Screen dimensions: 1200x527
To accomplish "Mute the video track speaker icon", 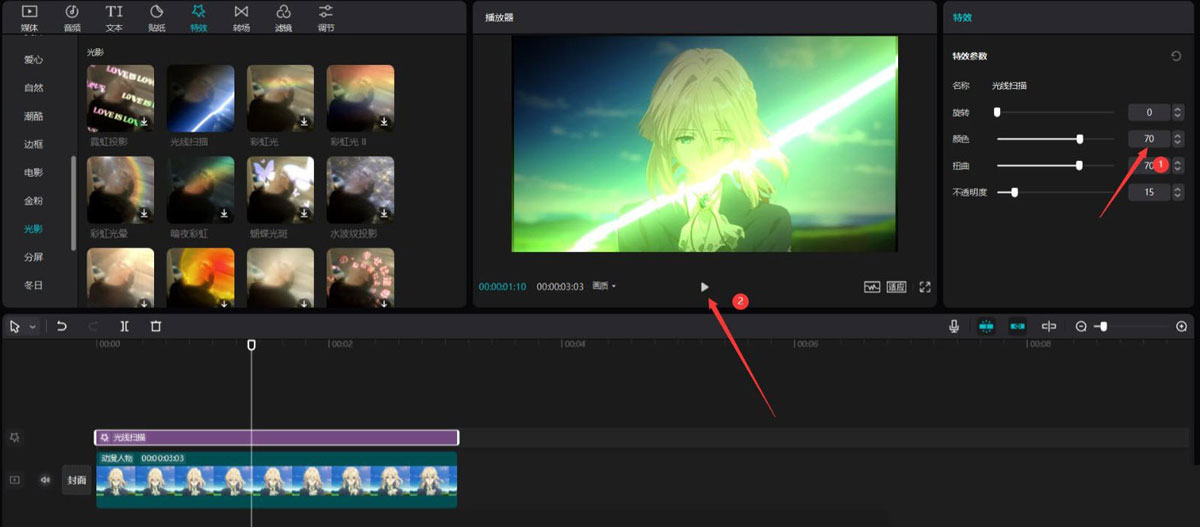I will [x=45, y=480].
